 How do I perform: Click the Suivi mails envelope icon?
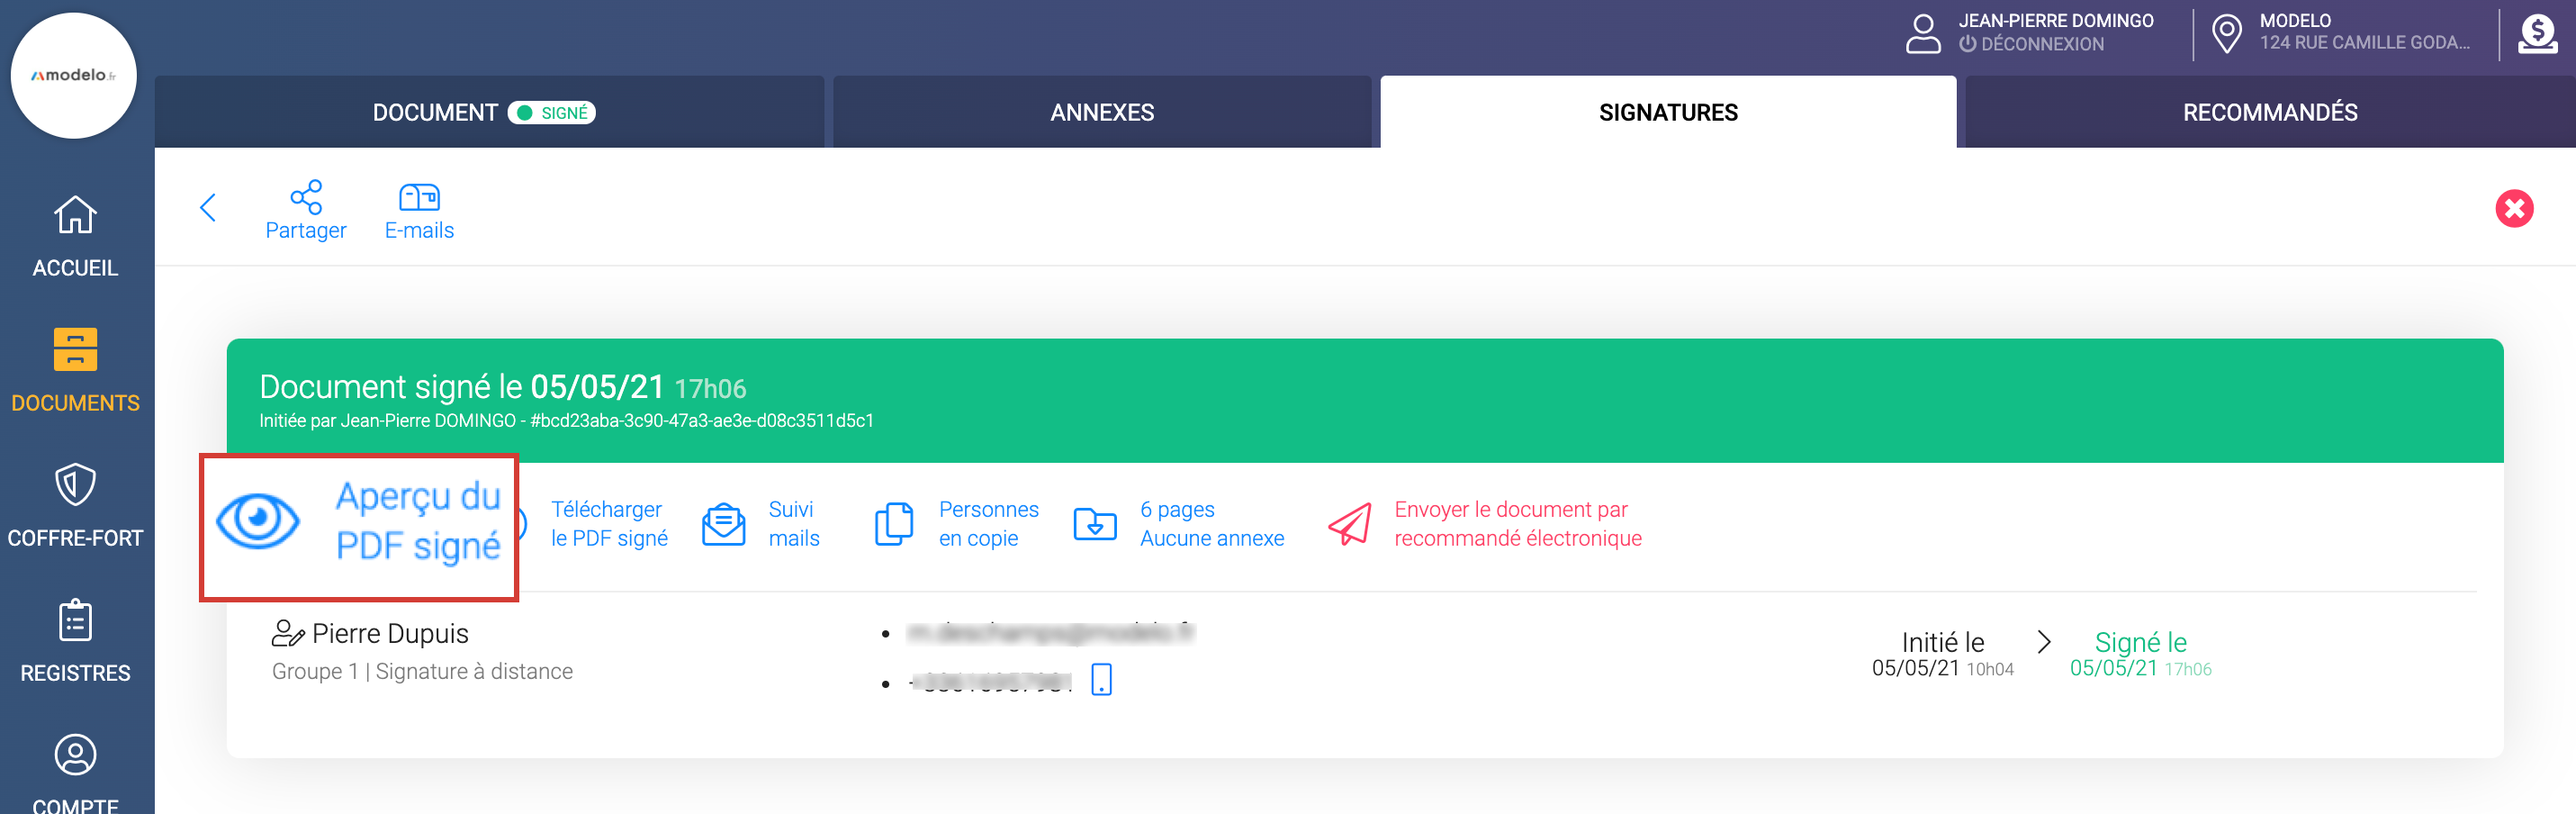pos(723,524)
